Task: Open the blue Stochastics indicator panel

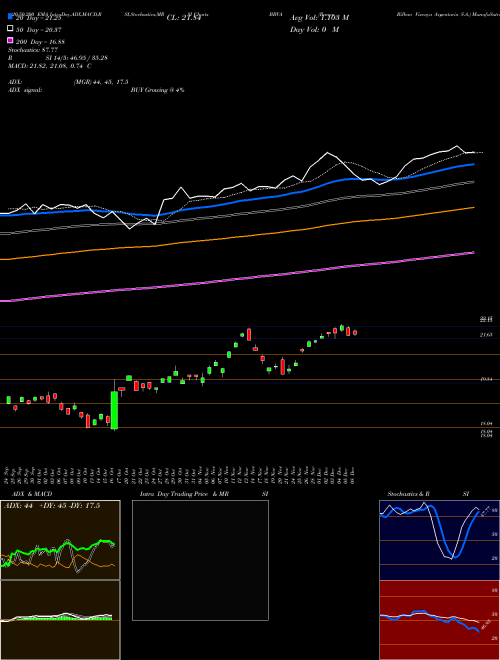Action: pyautogui.click(x=439, y=540)
